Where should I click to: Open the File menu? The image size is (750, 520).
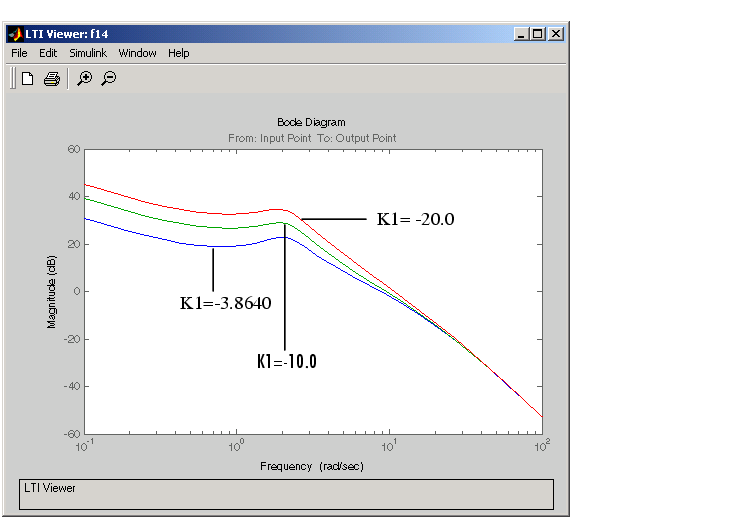coord(19,53)
